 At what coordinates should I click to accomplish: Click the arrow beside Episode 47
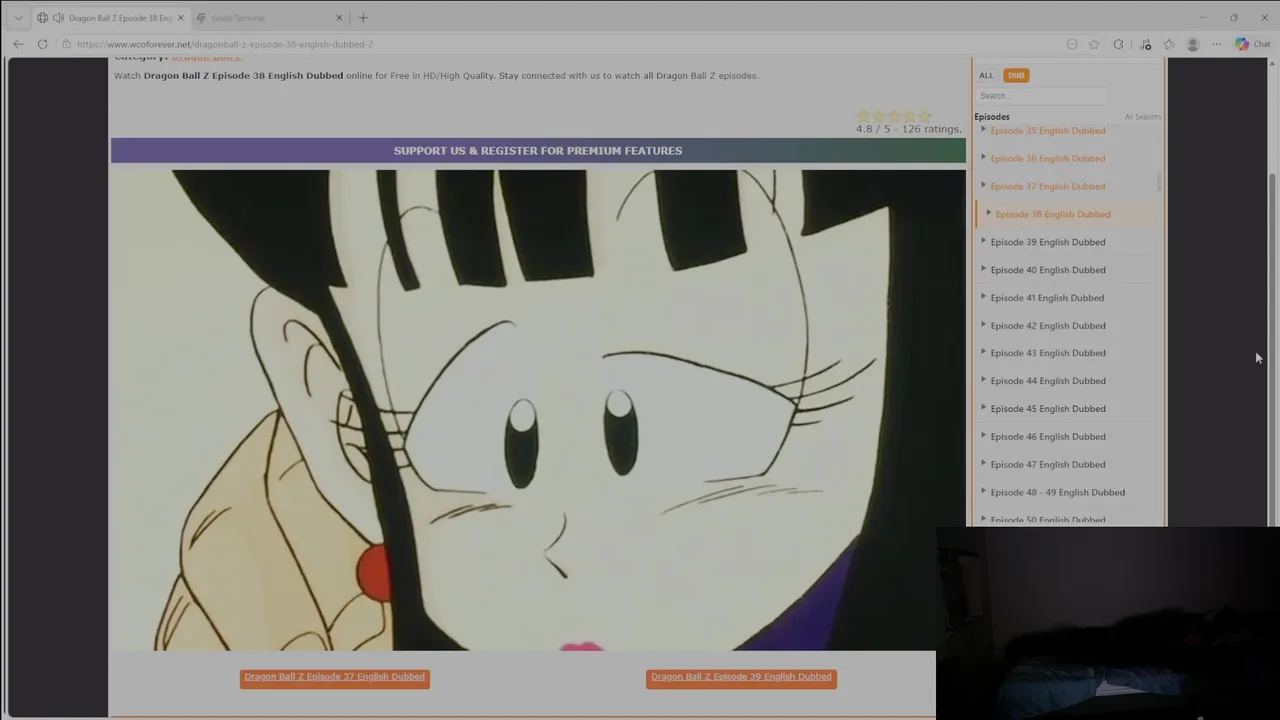tap(983, 464)
